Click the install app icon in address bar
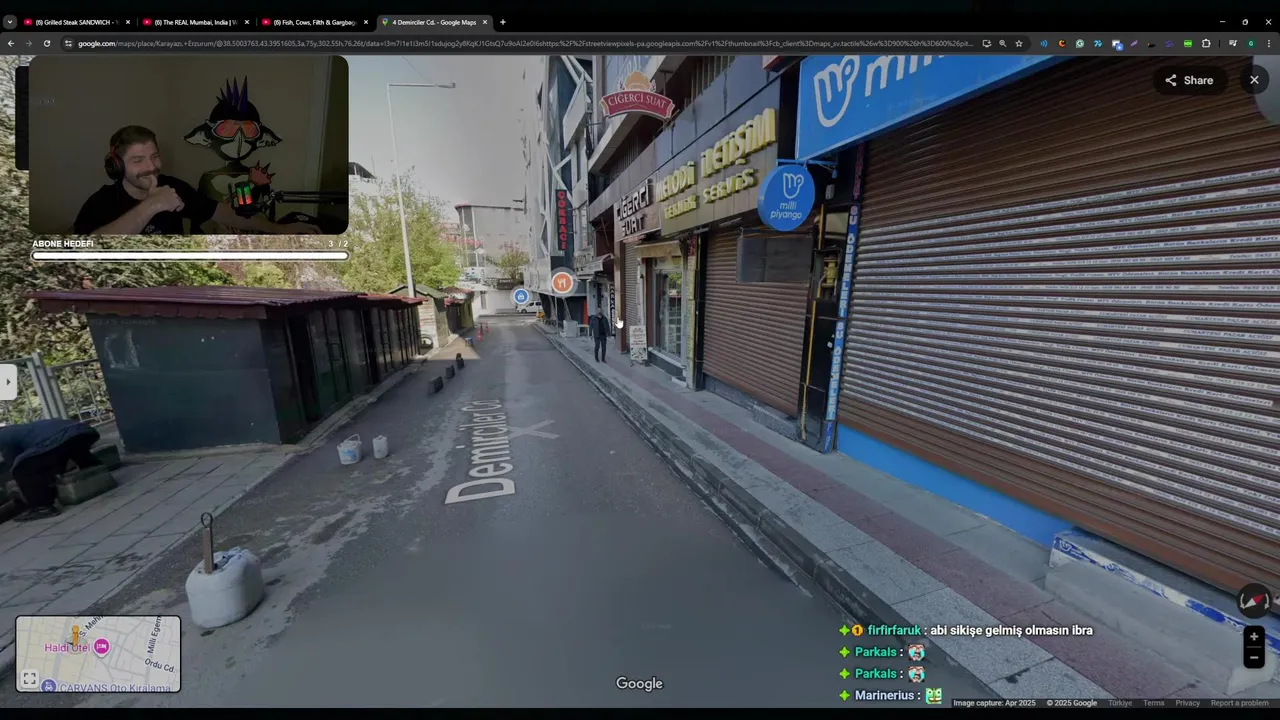The height and width of the screenshot is (720, 1280). (x=986, y=43)
